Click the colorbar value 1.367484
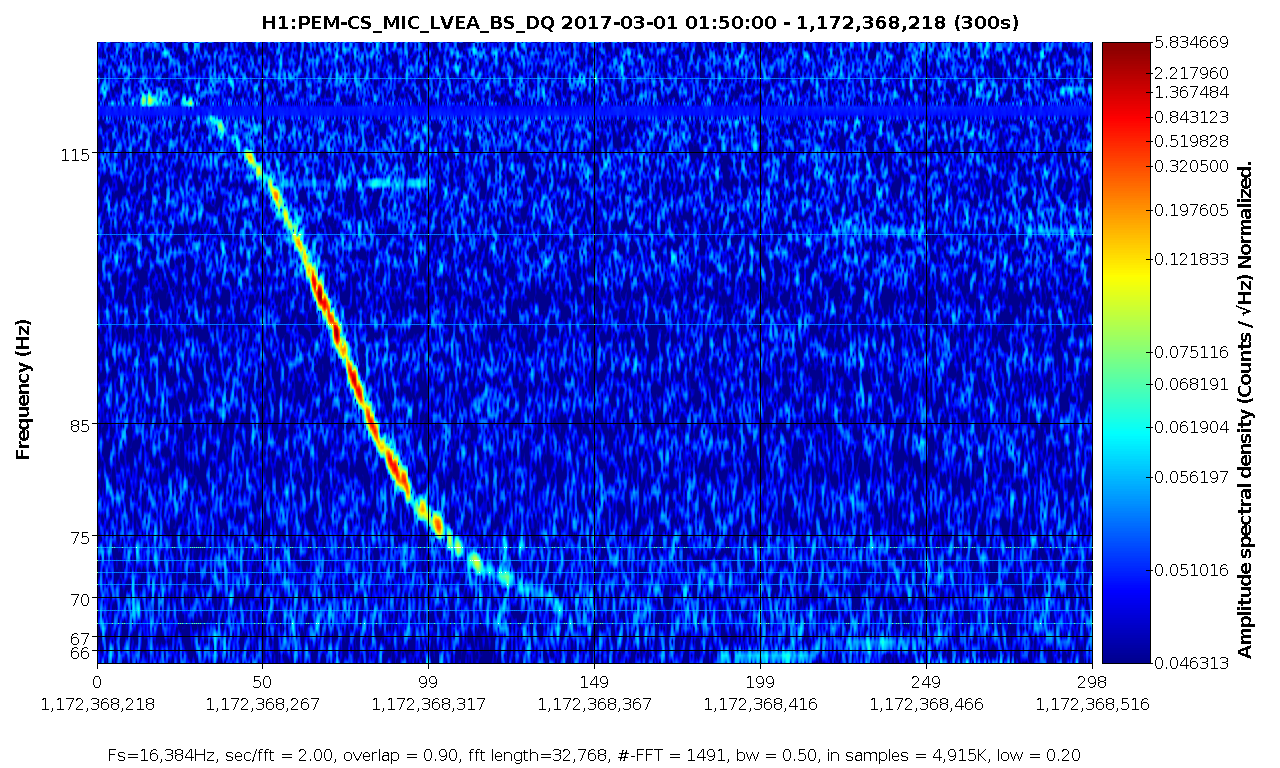Viewport: 1280px width, 768px height. tap(1190, 92)
